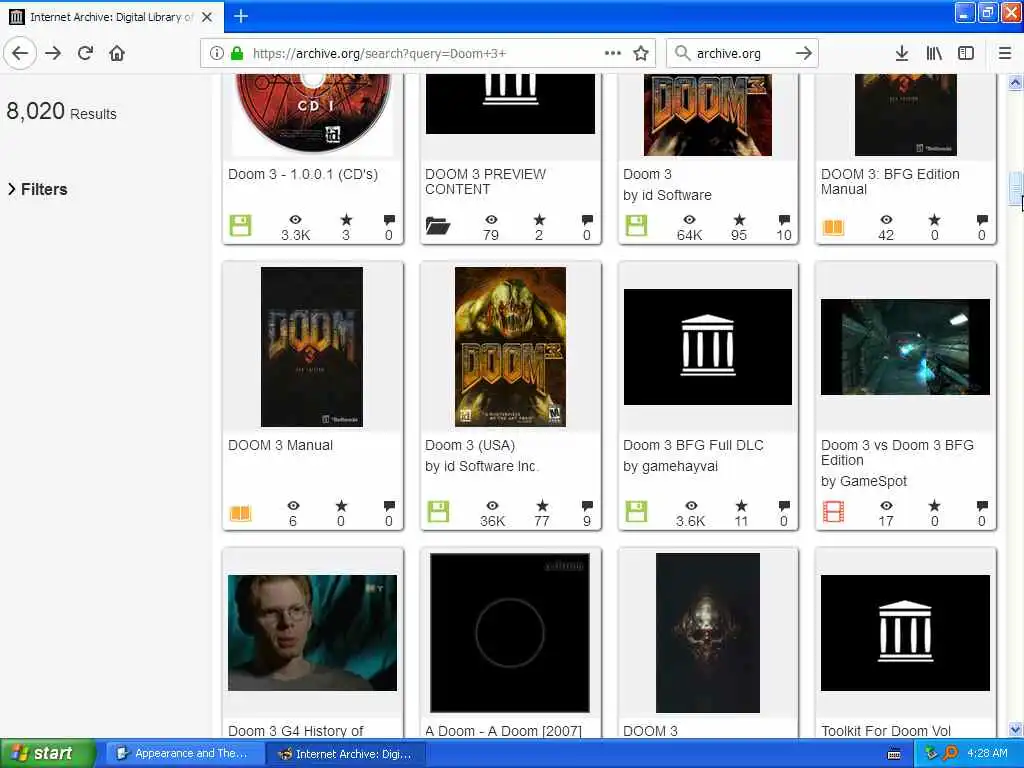
Task: Open creator link GameSpot
Action: click(873, 481)
